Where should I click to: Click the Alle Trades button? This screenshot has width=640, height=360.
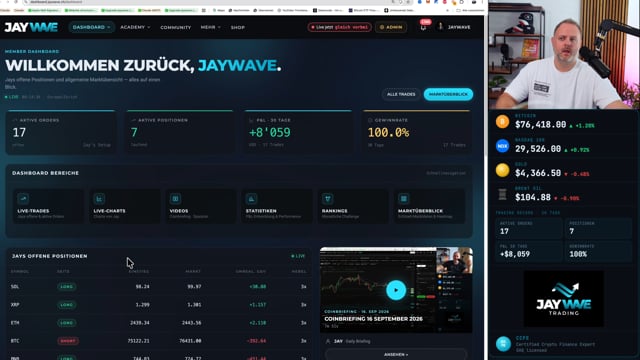coord(401,94)
